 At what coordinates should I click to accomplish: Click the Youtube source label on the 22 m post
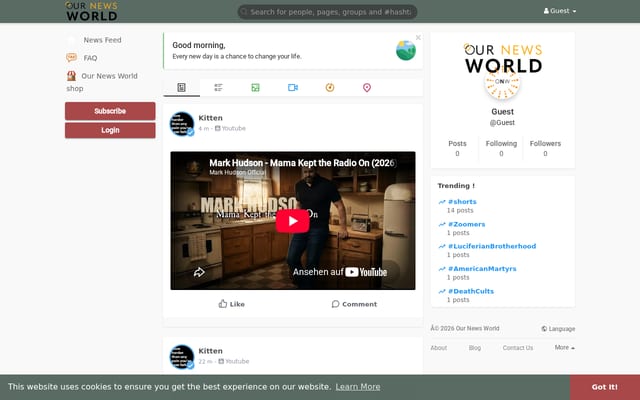click(233, 361)
